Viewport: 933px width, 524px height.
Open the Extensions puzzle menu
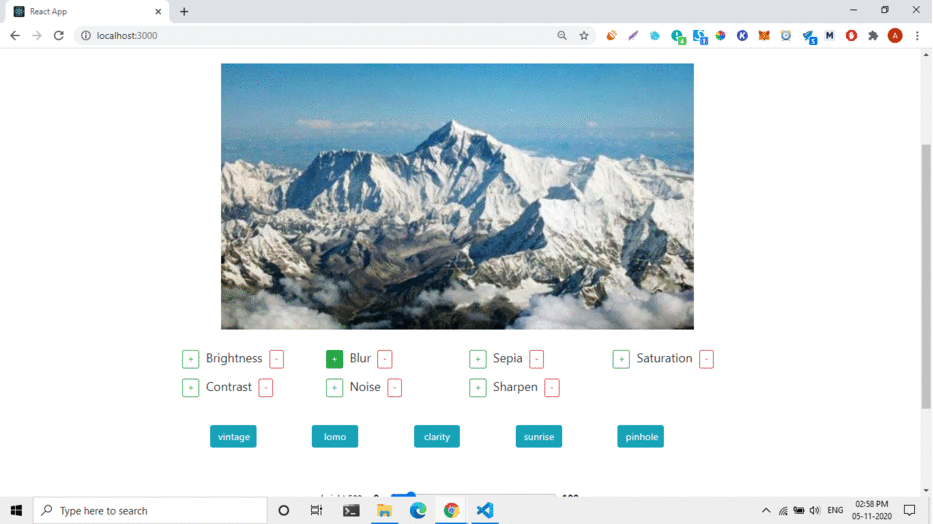873,36
